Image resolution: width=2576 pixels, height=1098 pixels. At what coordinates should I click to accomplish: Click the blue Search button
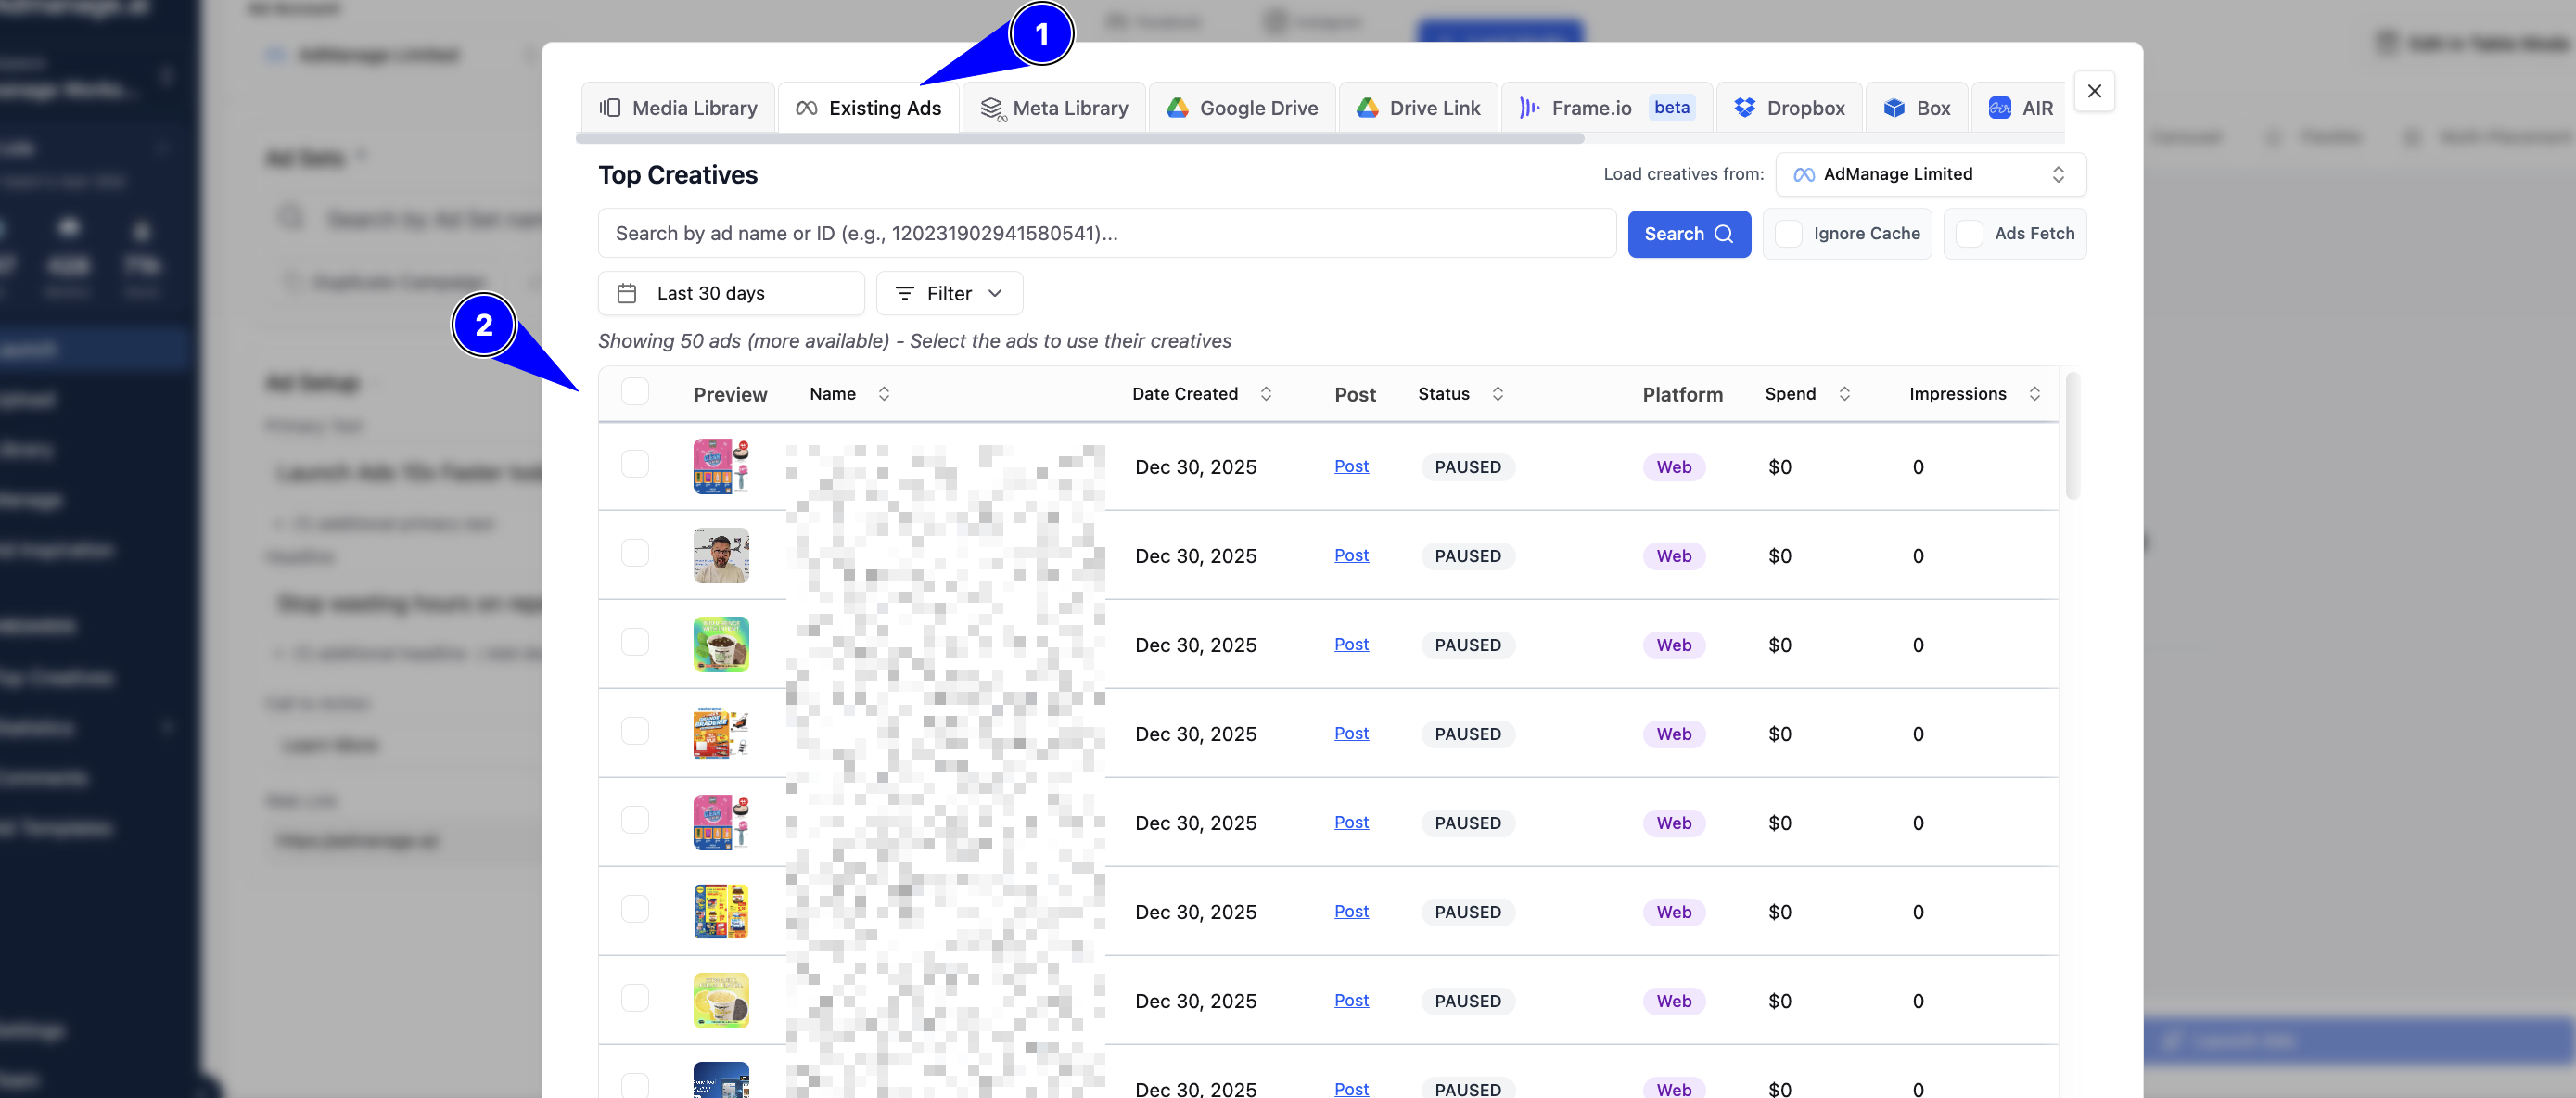click(1689, 234)
